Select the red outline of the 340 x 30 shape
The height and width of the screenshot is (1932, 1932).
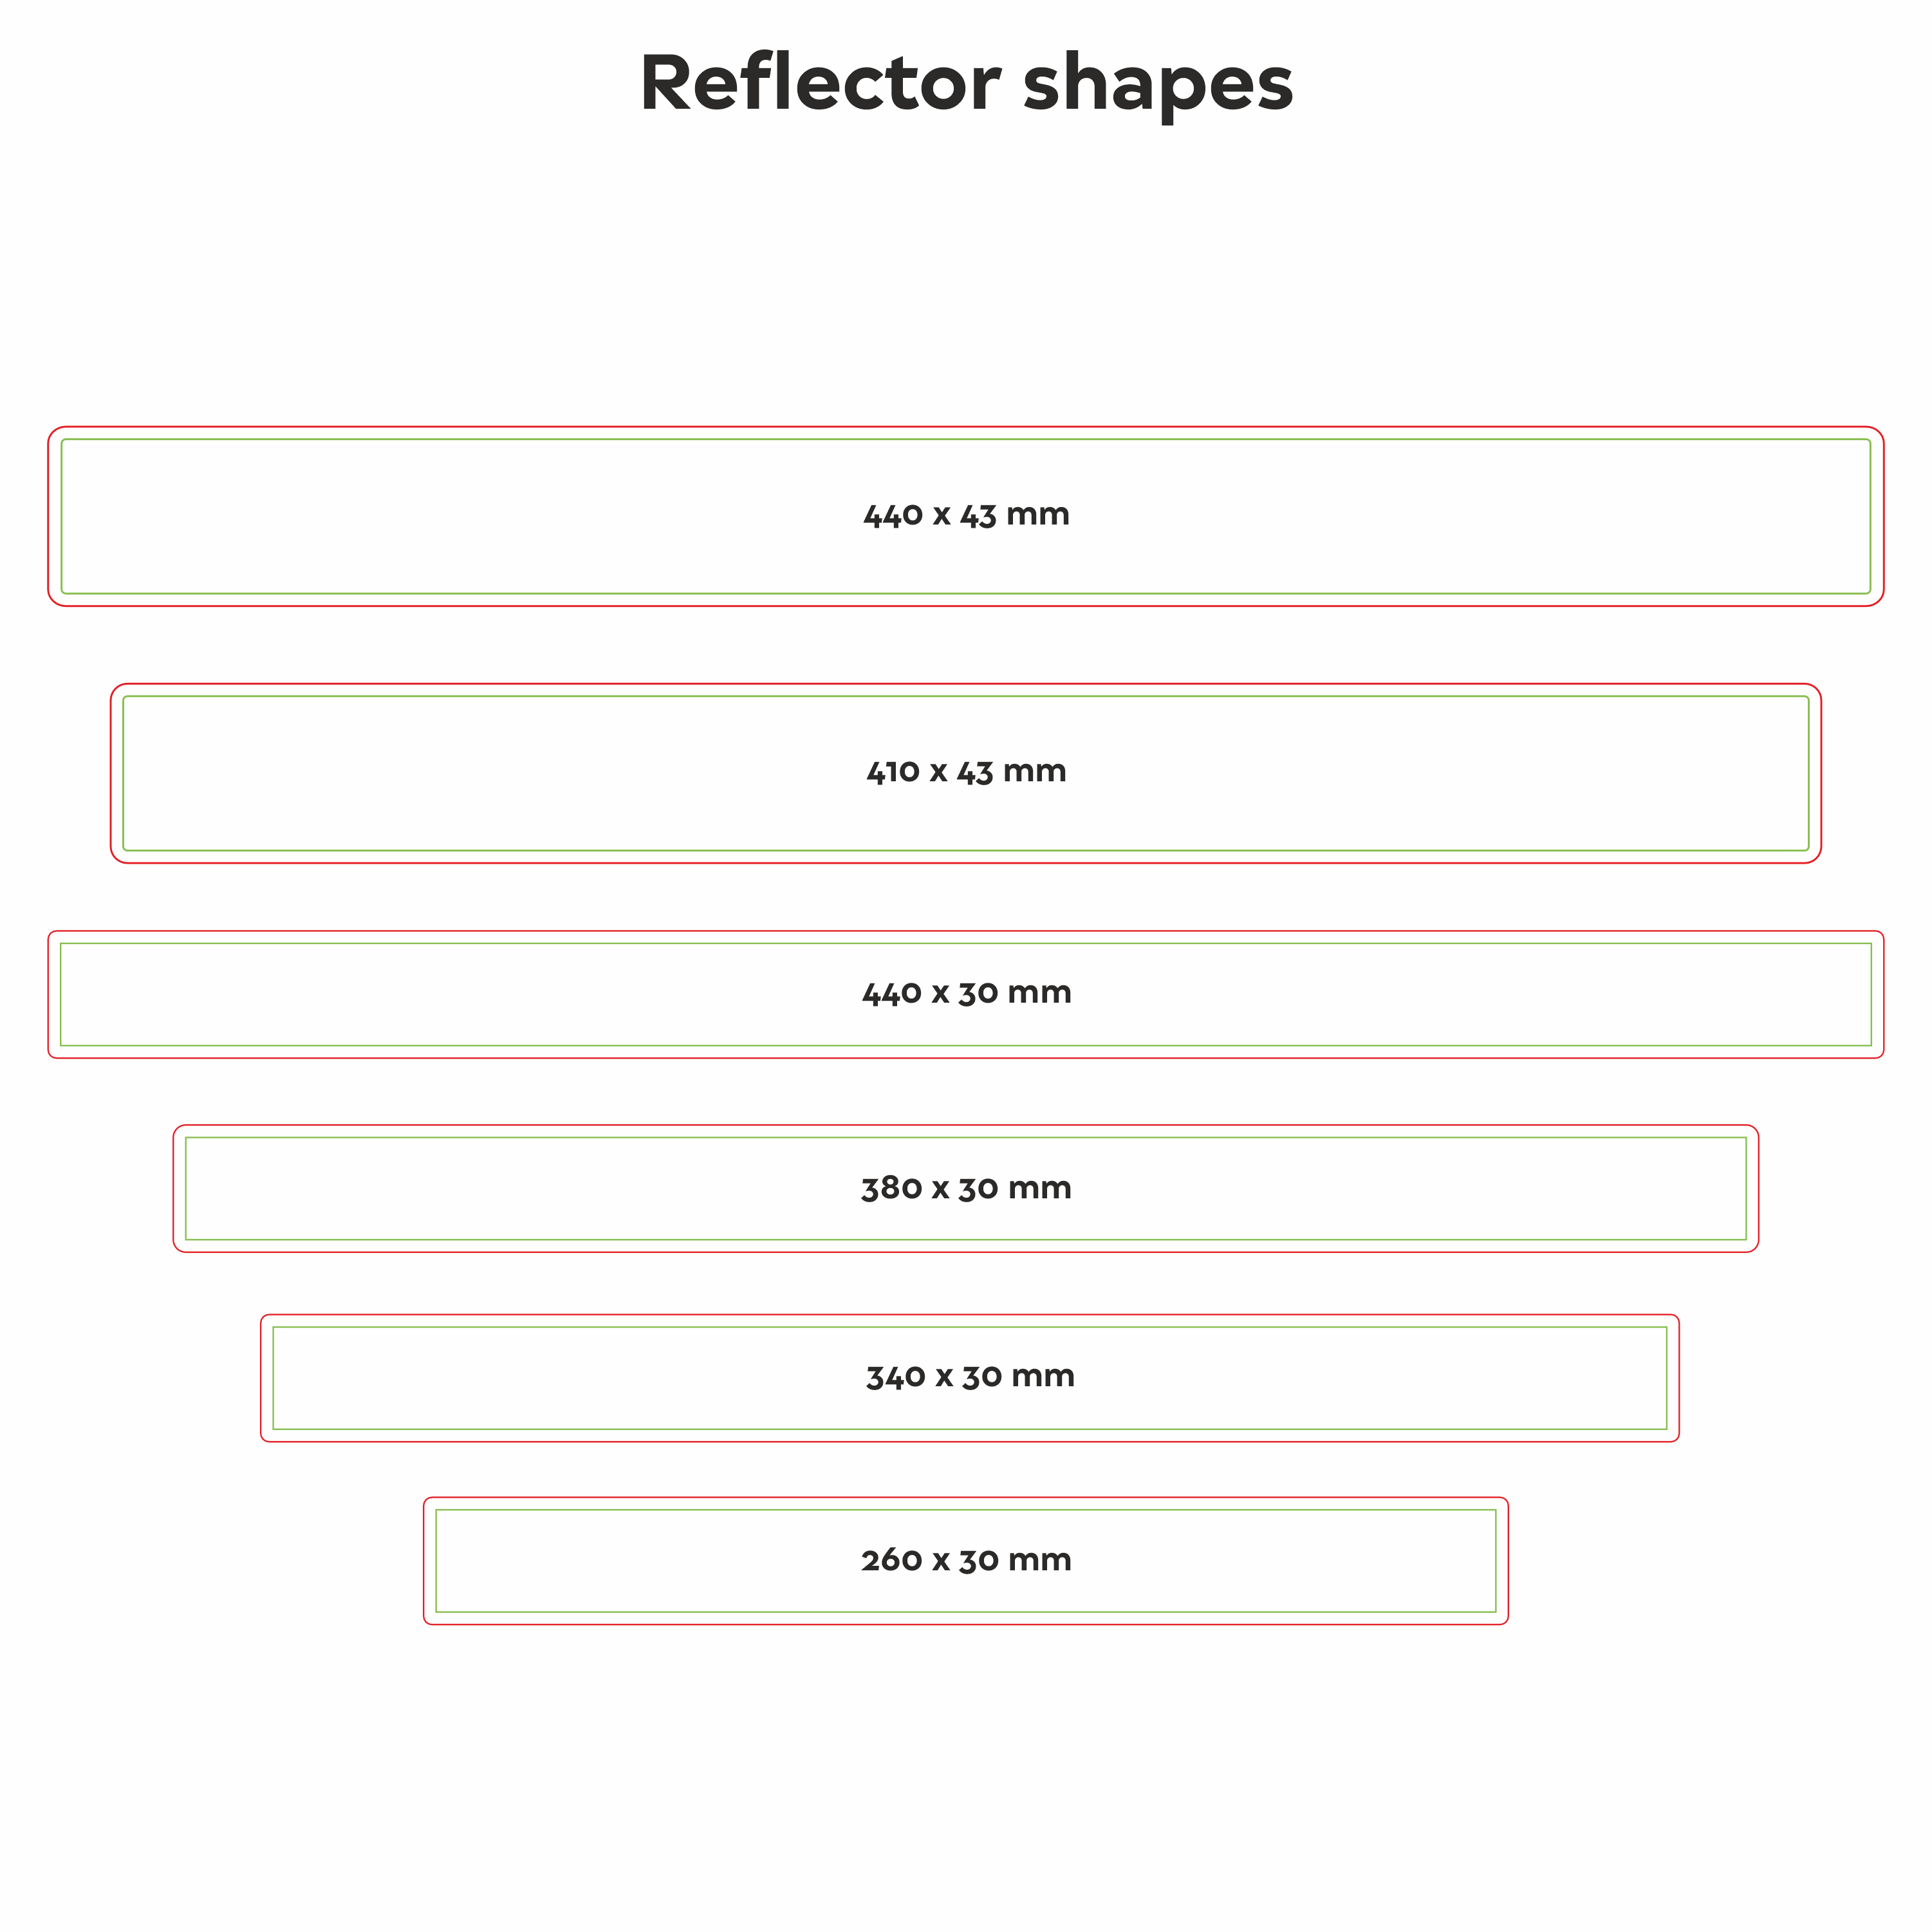pos(970,1315)
